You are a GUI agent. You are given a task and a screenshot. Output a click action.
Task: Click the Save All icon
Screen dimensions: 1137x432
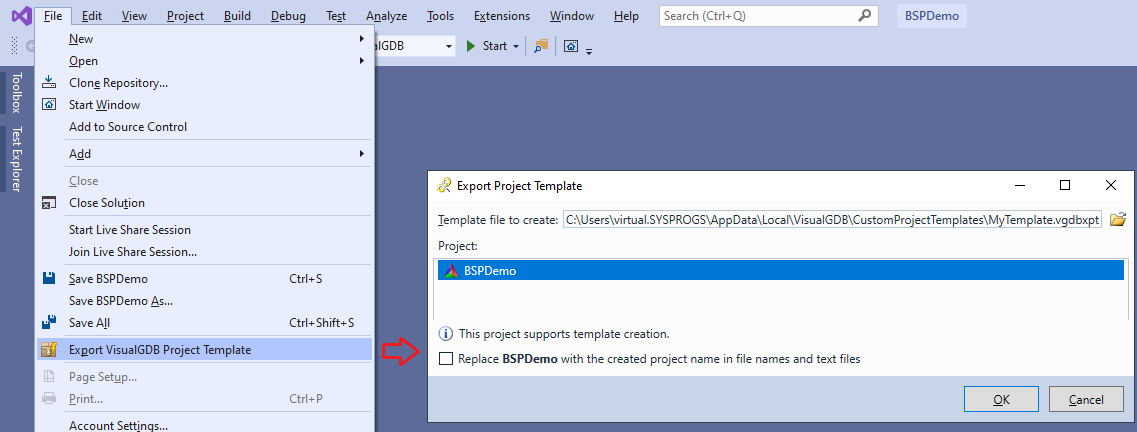49,323
